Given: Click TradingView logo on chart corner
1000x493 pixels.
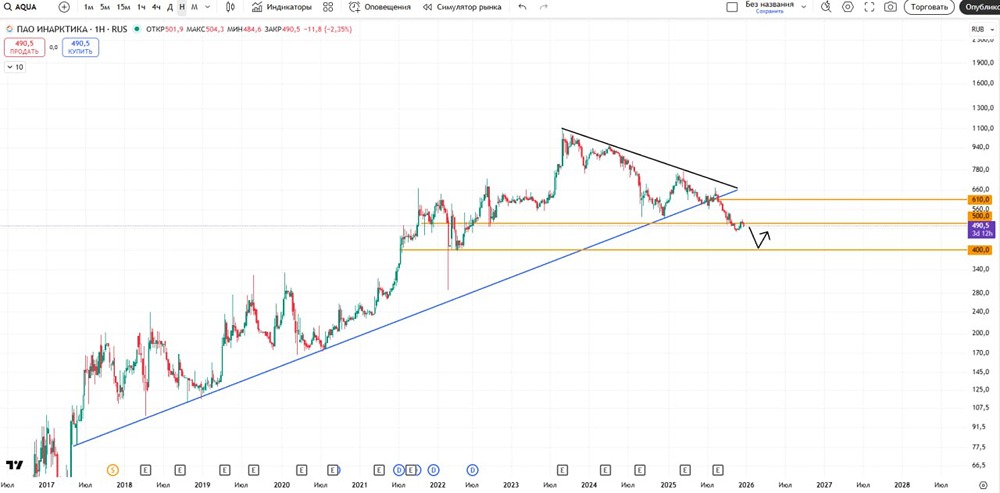Looking at the screenshot, I should 15,465.
